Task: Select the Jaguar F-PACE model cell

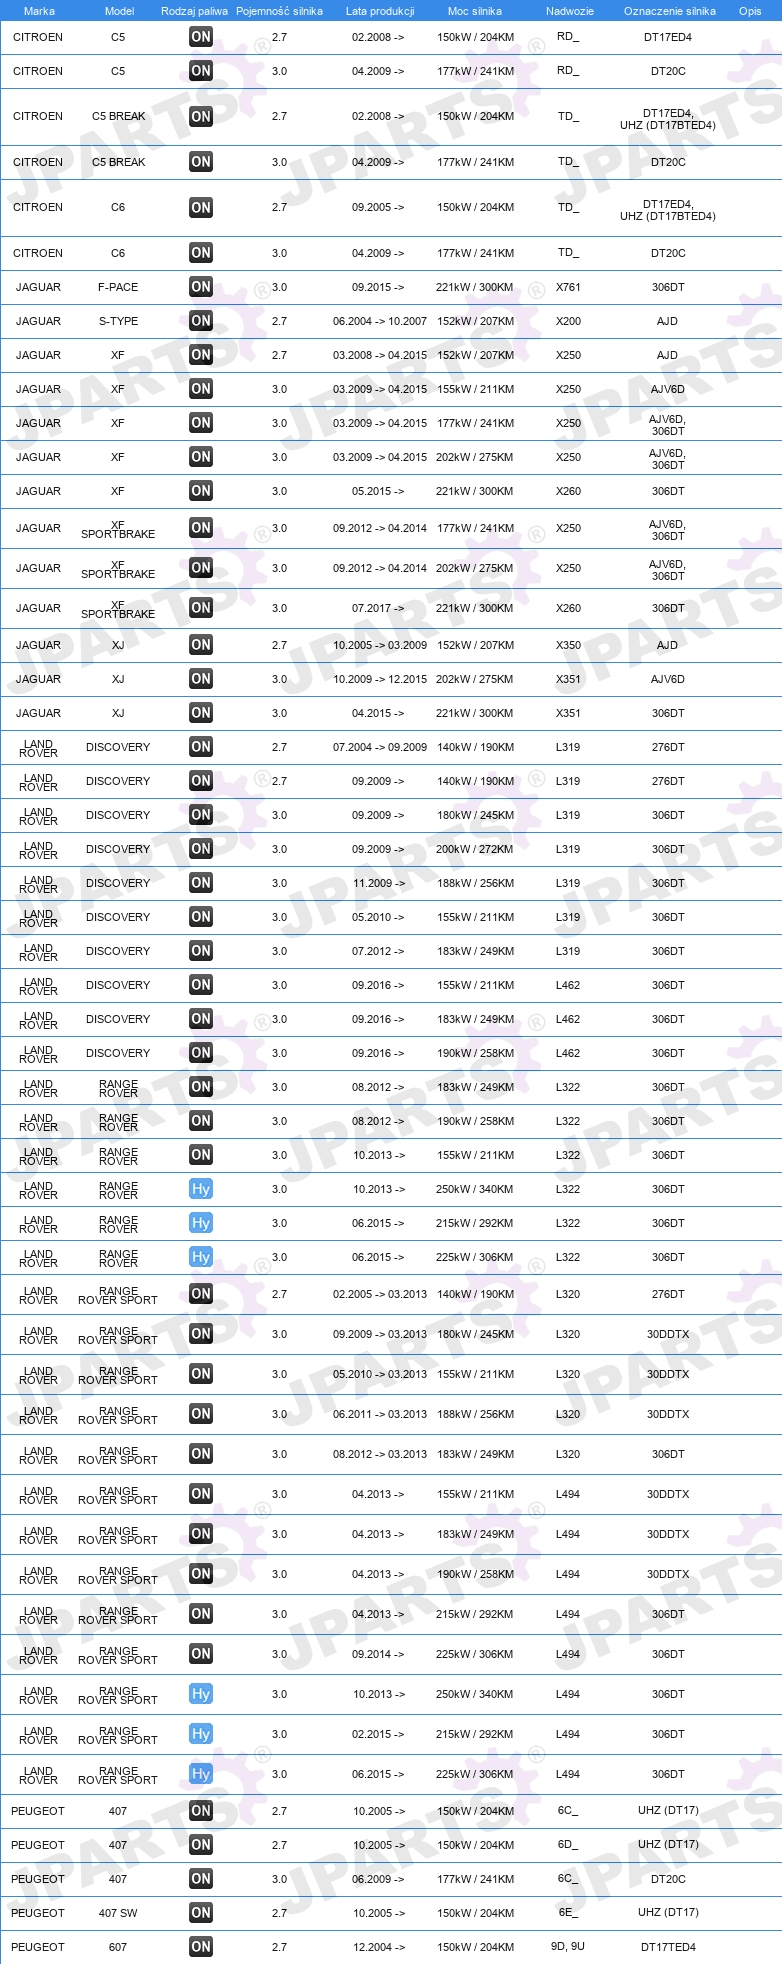Action: [118, 287]
